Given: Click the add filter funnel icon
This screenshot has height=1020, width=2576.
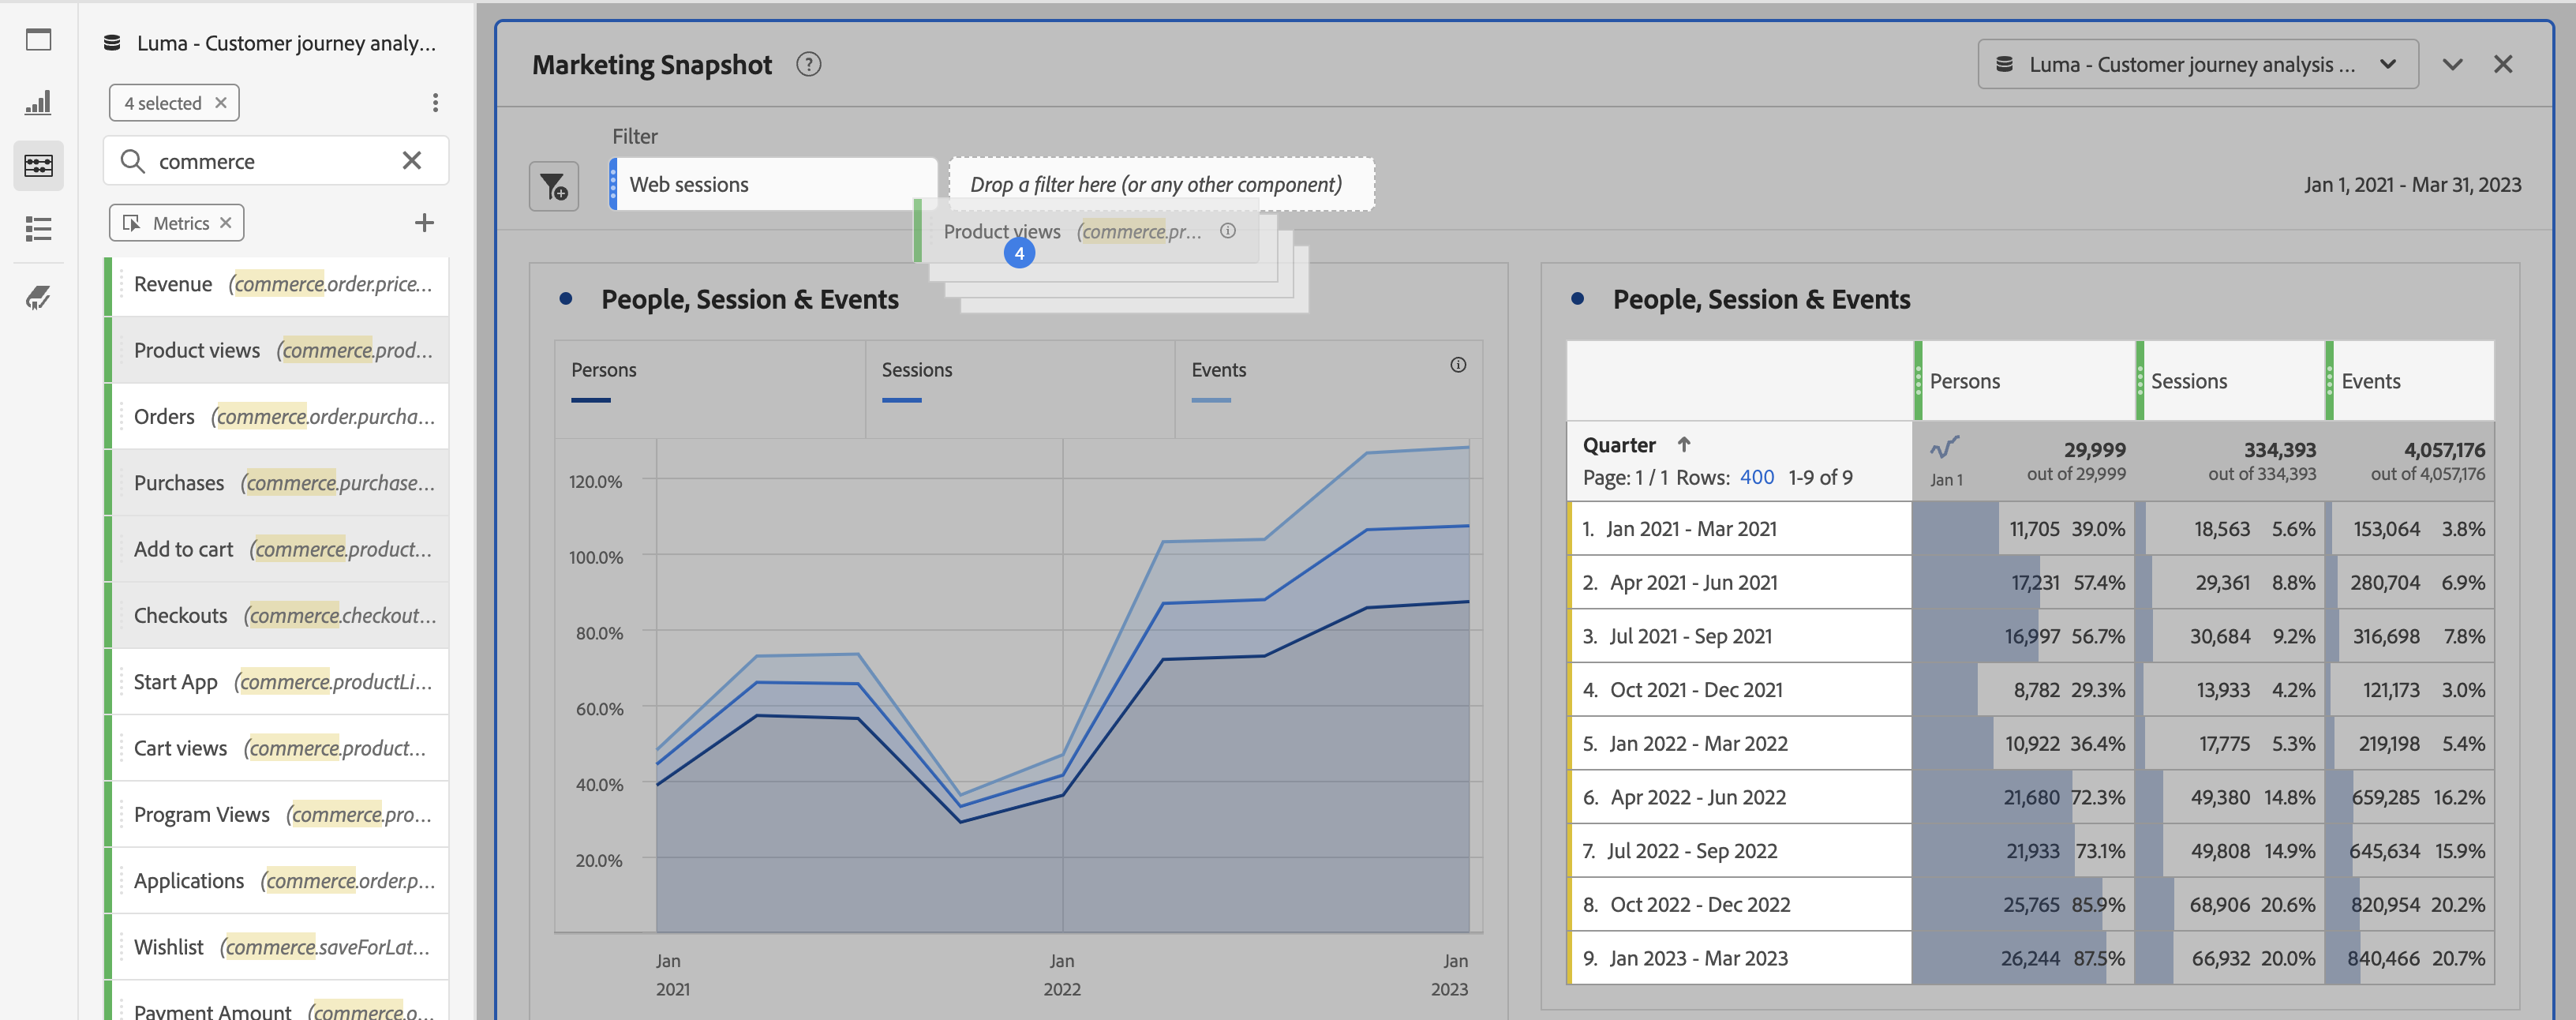Looking at the screenshot, I should [553, 186].
